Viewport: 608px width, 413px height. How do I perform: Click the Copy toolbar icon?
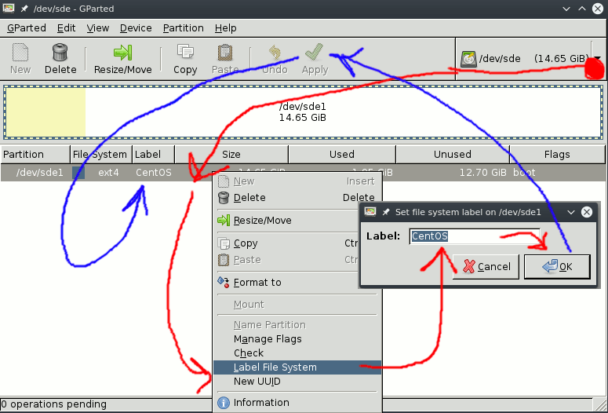coord(185,52)
